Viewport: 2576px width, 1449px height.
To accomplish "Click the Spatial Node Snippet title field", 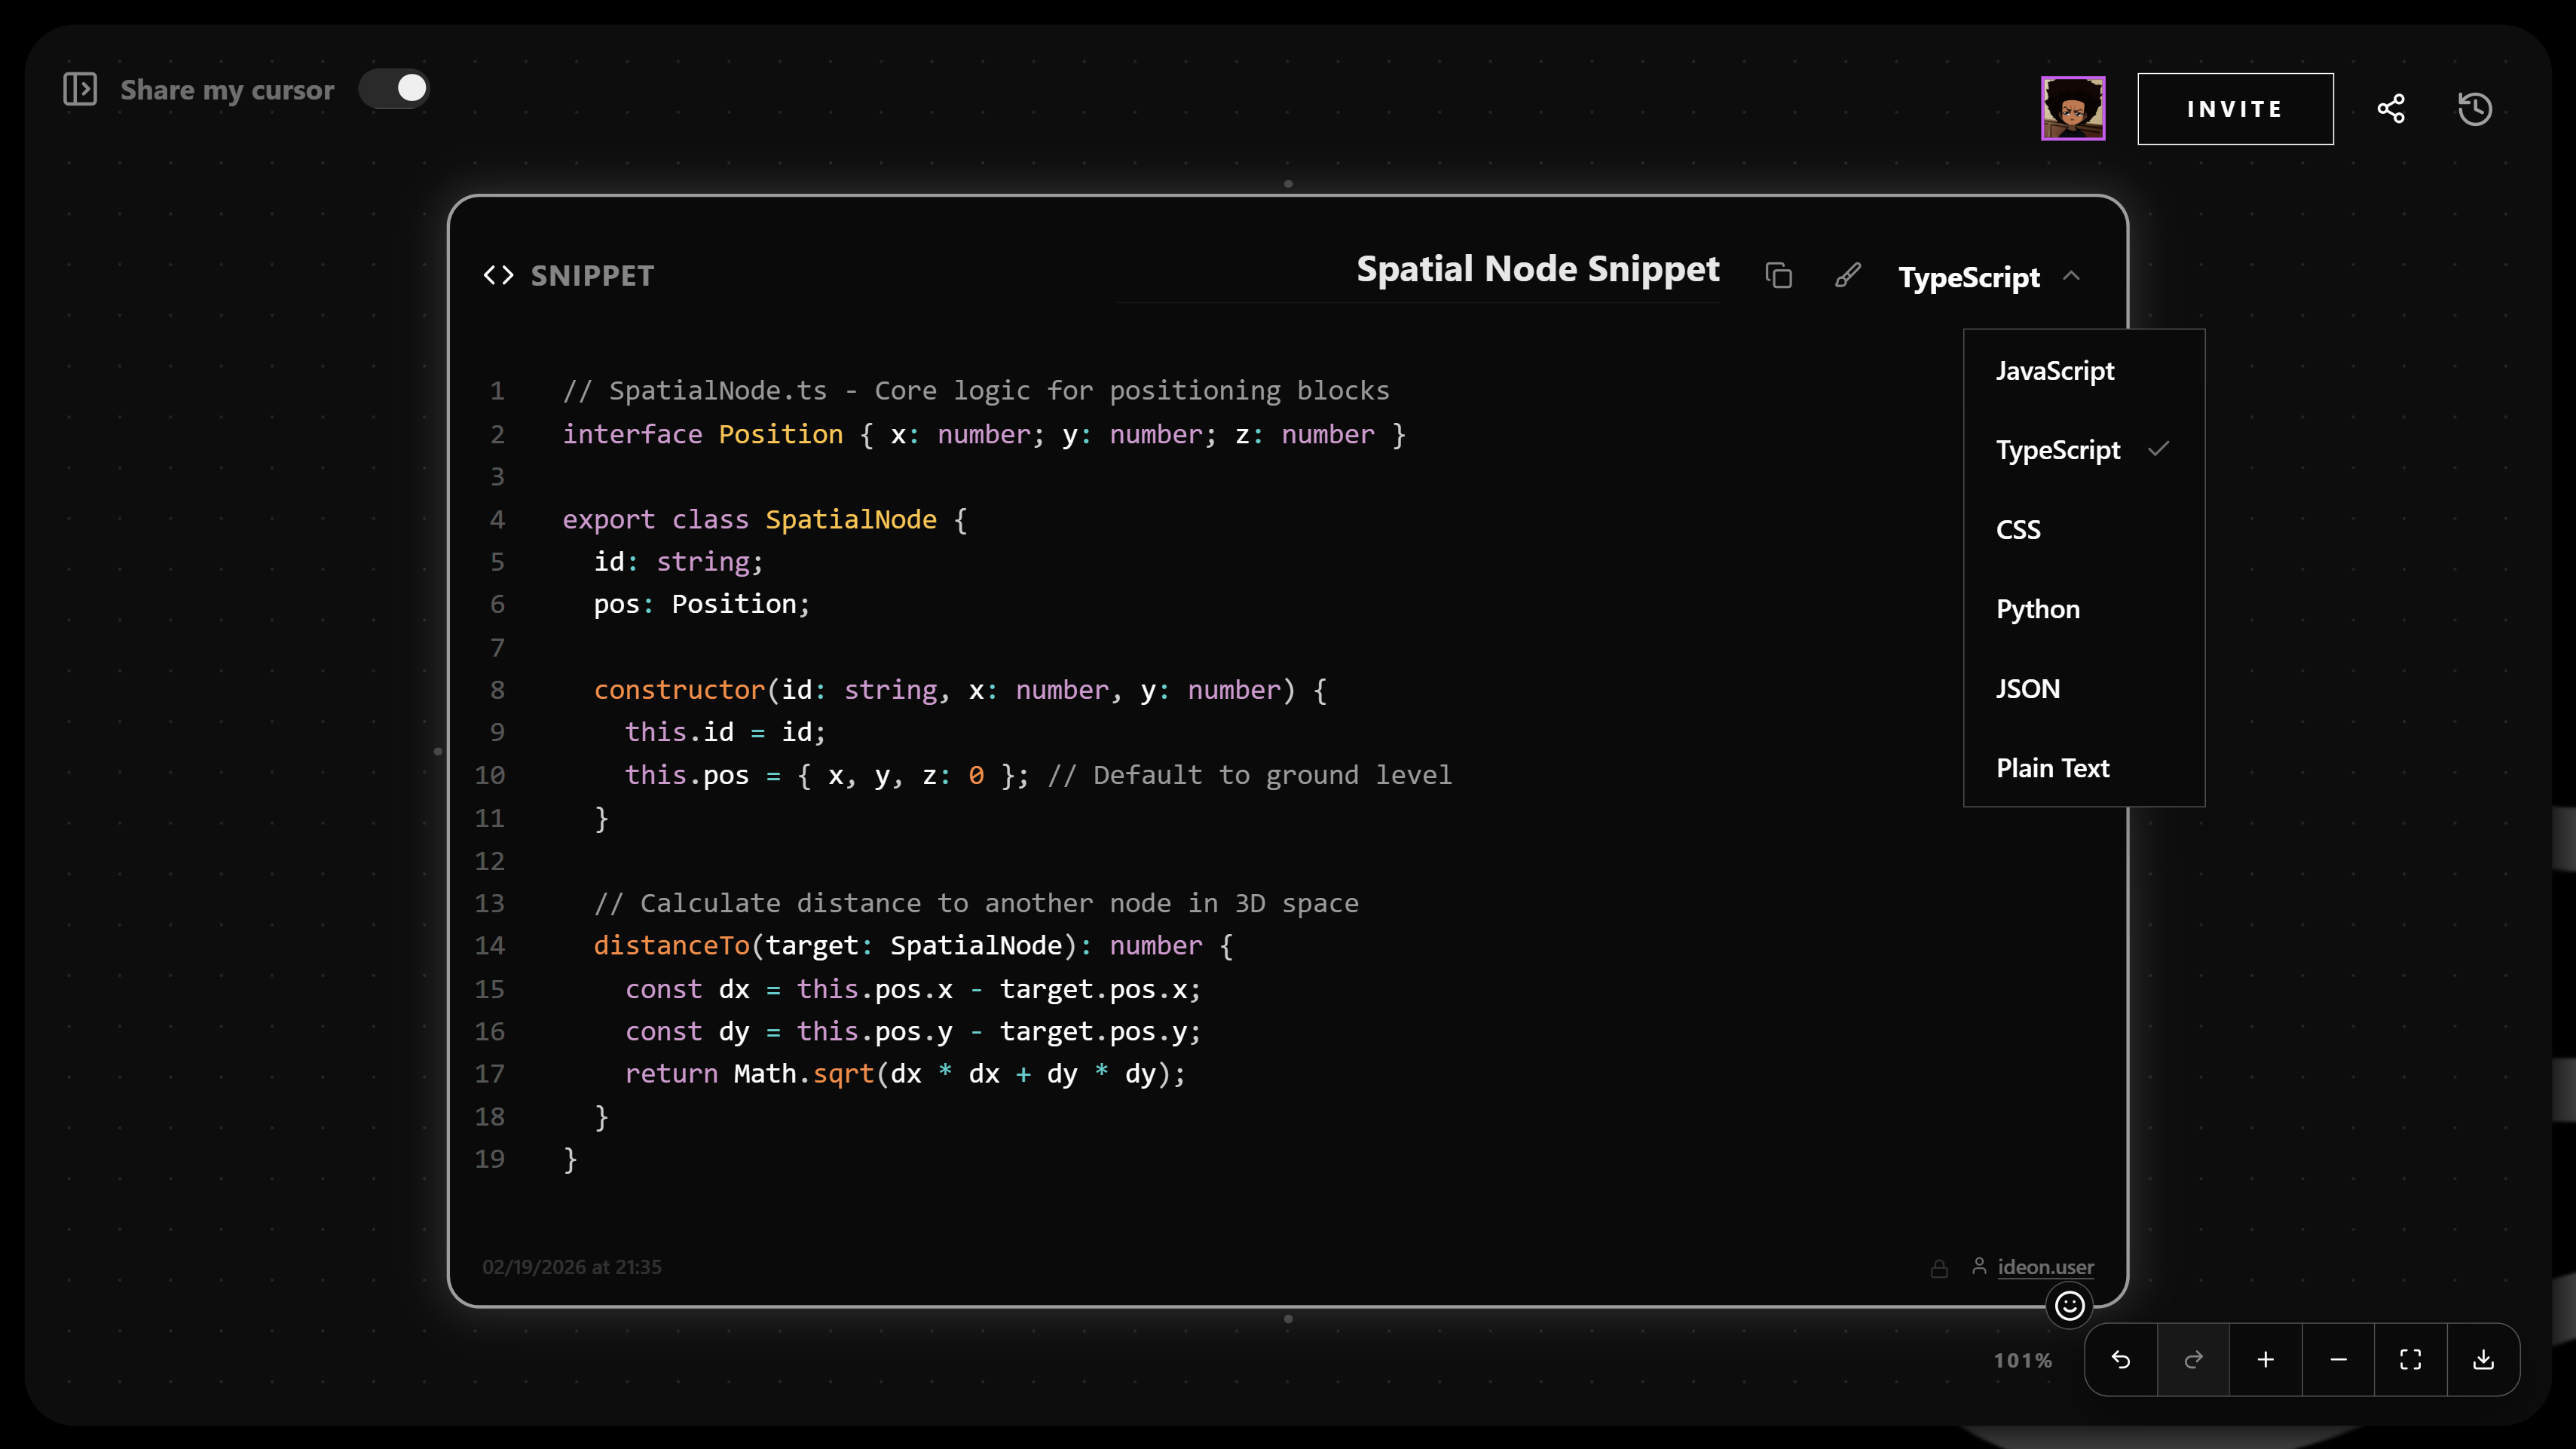I will [1537, 270].
